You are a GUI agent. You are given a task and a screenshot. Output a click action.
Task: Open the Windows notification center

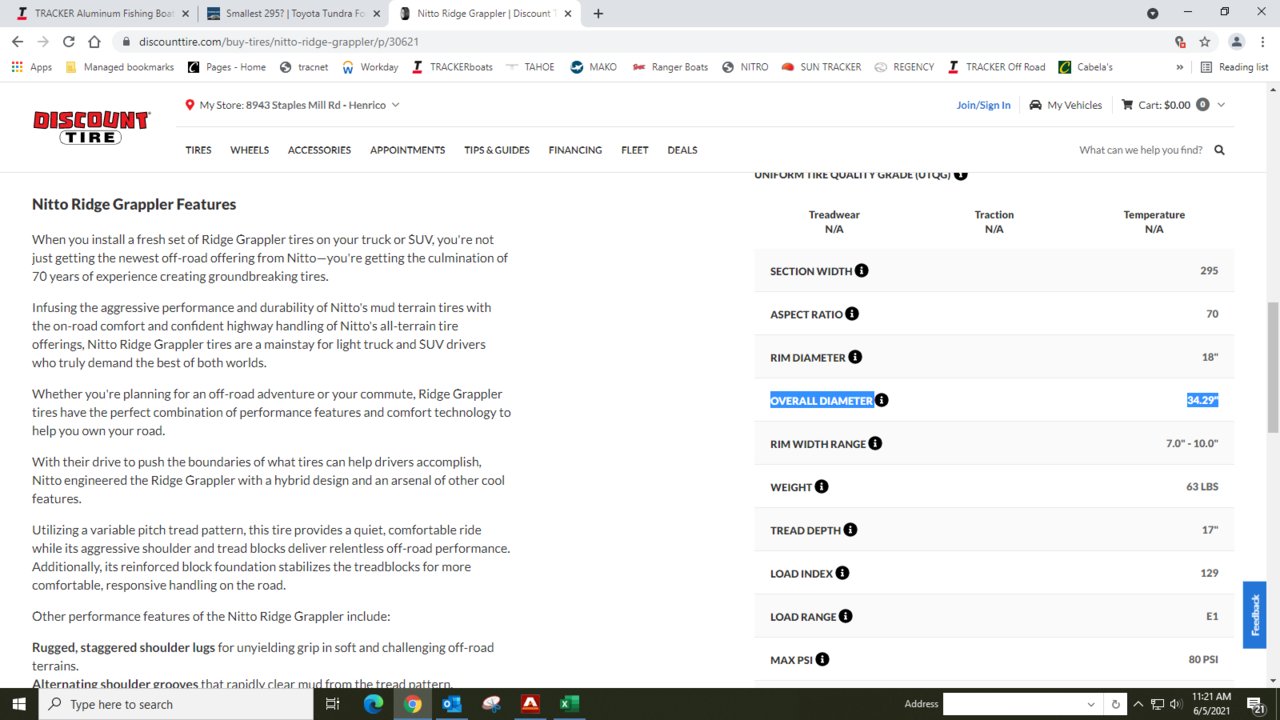pyautogui.click(x=1258, y=704)
